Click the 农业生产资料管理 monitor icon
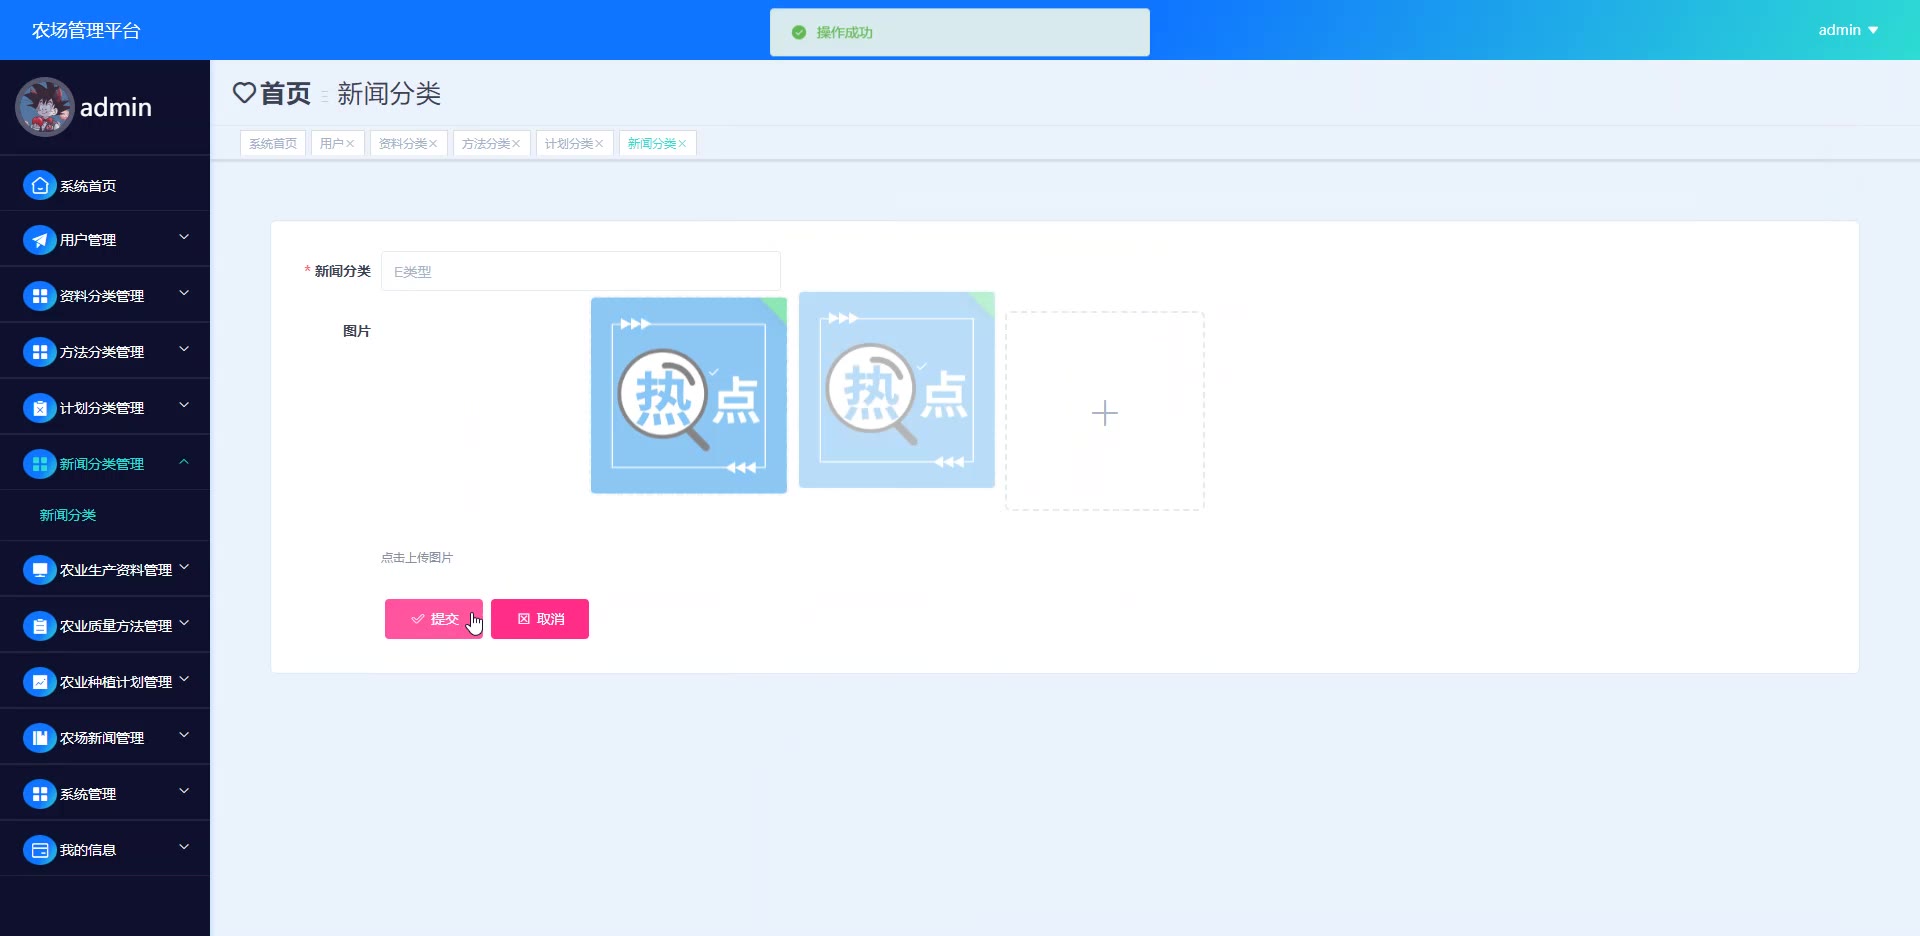Screen dimensions: 1920x936 tap(40, 570)
